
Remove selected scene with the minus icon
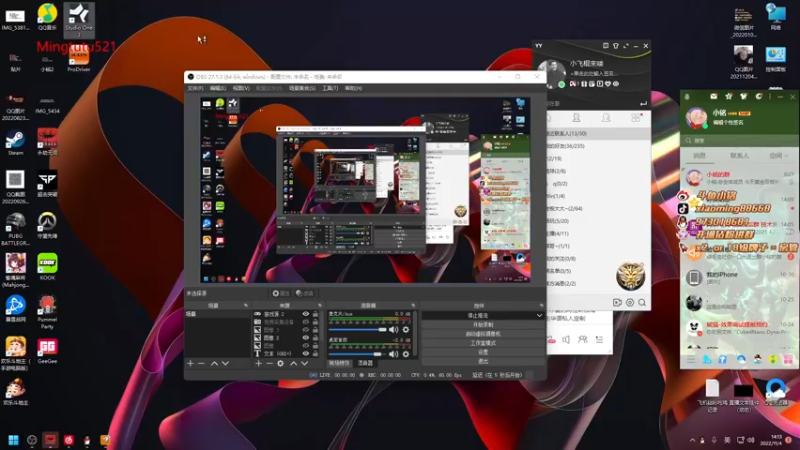point(202,363)
